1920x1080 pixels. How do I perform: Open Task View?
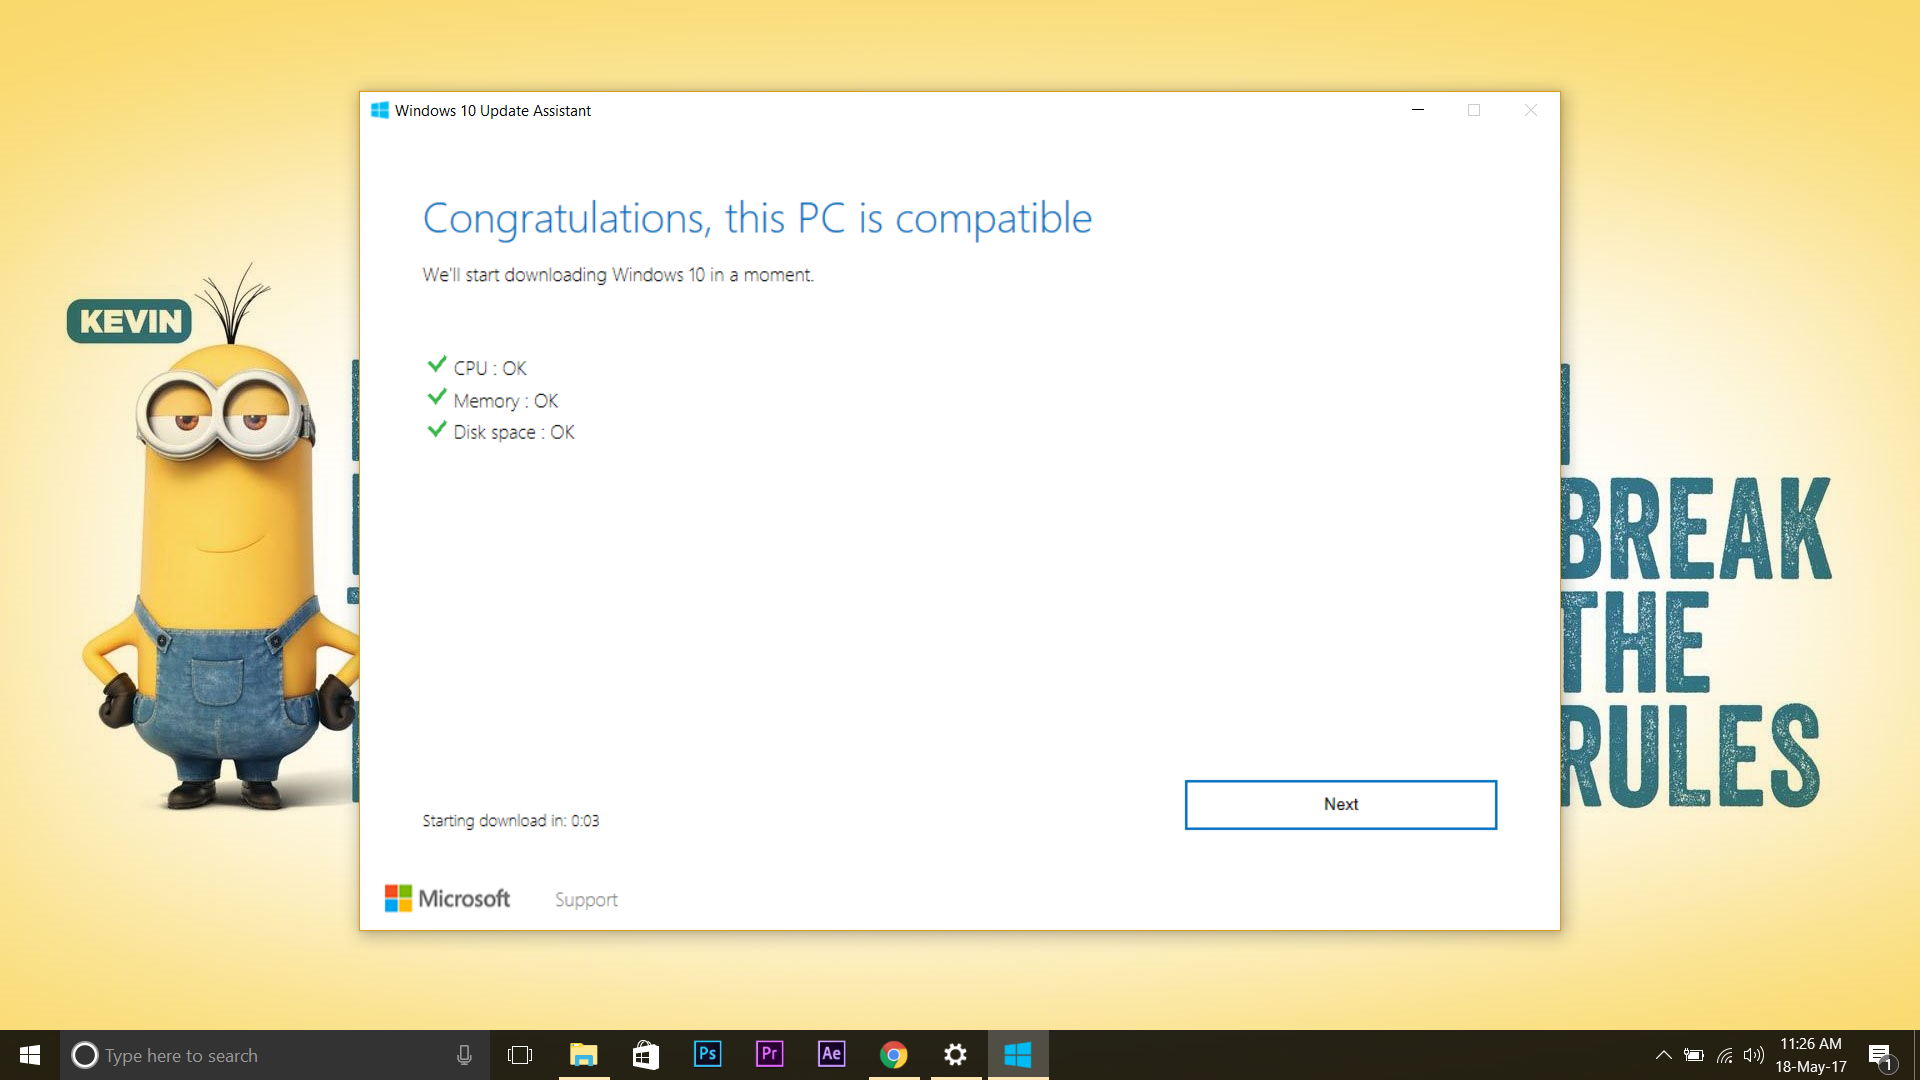[x=520, y=1055]
